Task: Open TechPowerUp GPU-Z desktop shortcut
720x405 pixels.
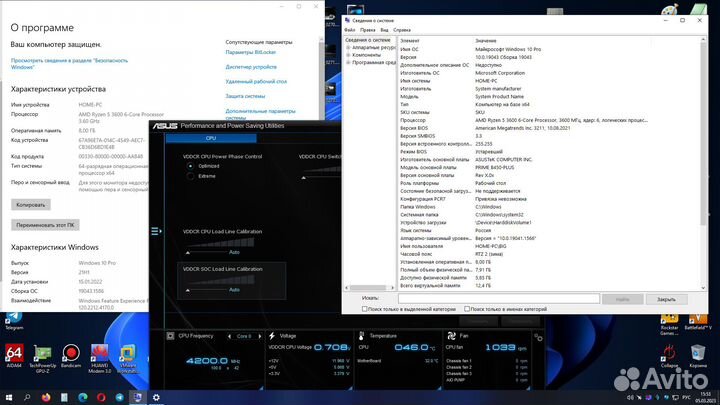Action: click(43, 358)
